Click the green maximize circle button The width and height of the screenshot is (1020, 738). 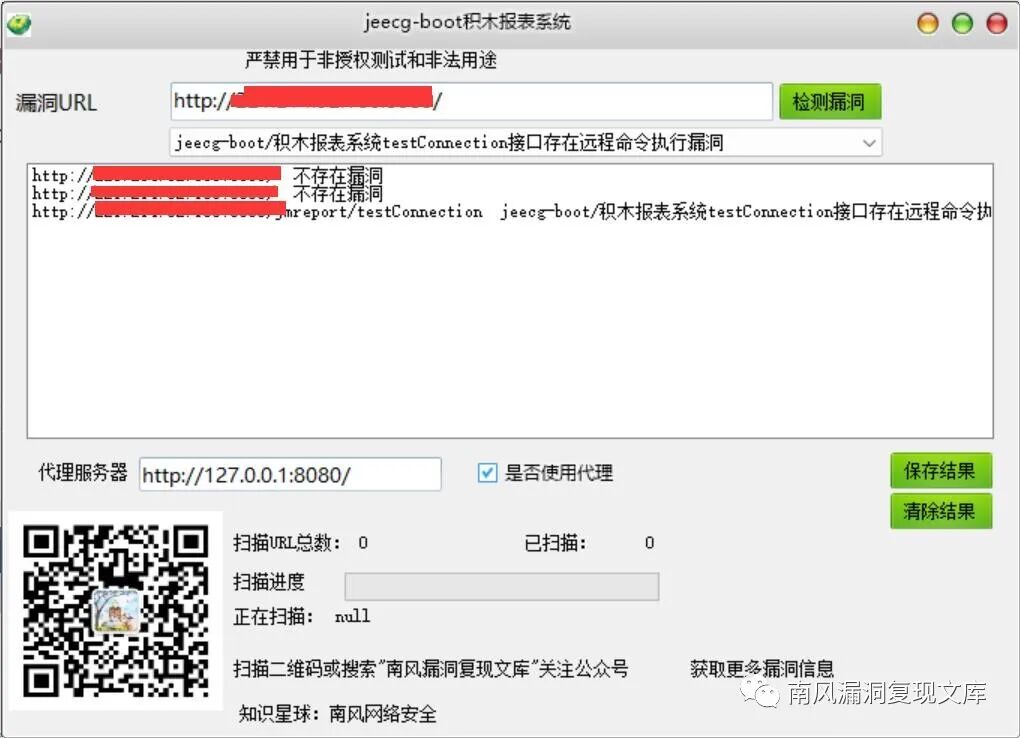962,23
